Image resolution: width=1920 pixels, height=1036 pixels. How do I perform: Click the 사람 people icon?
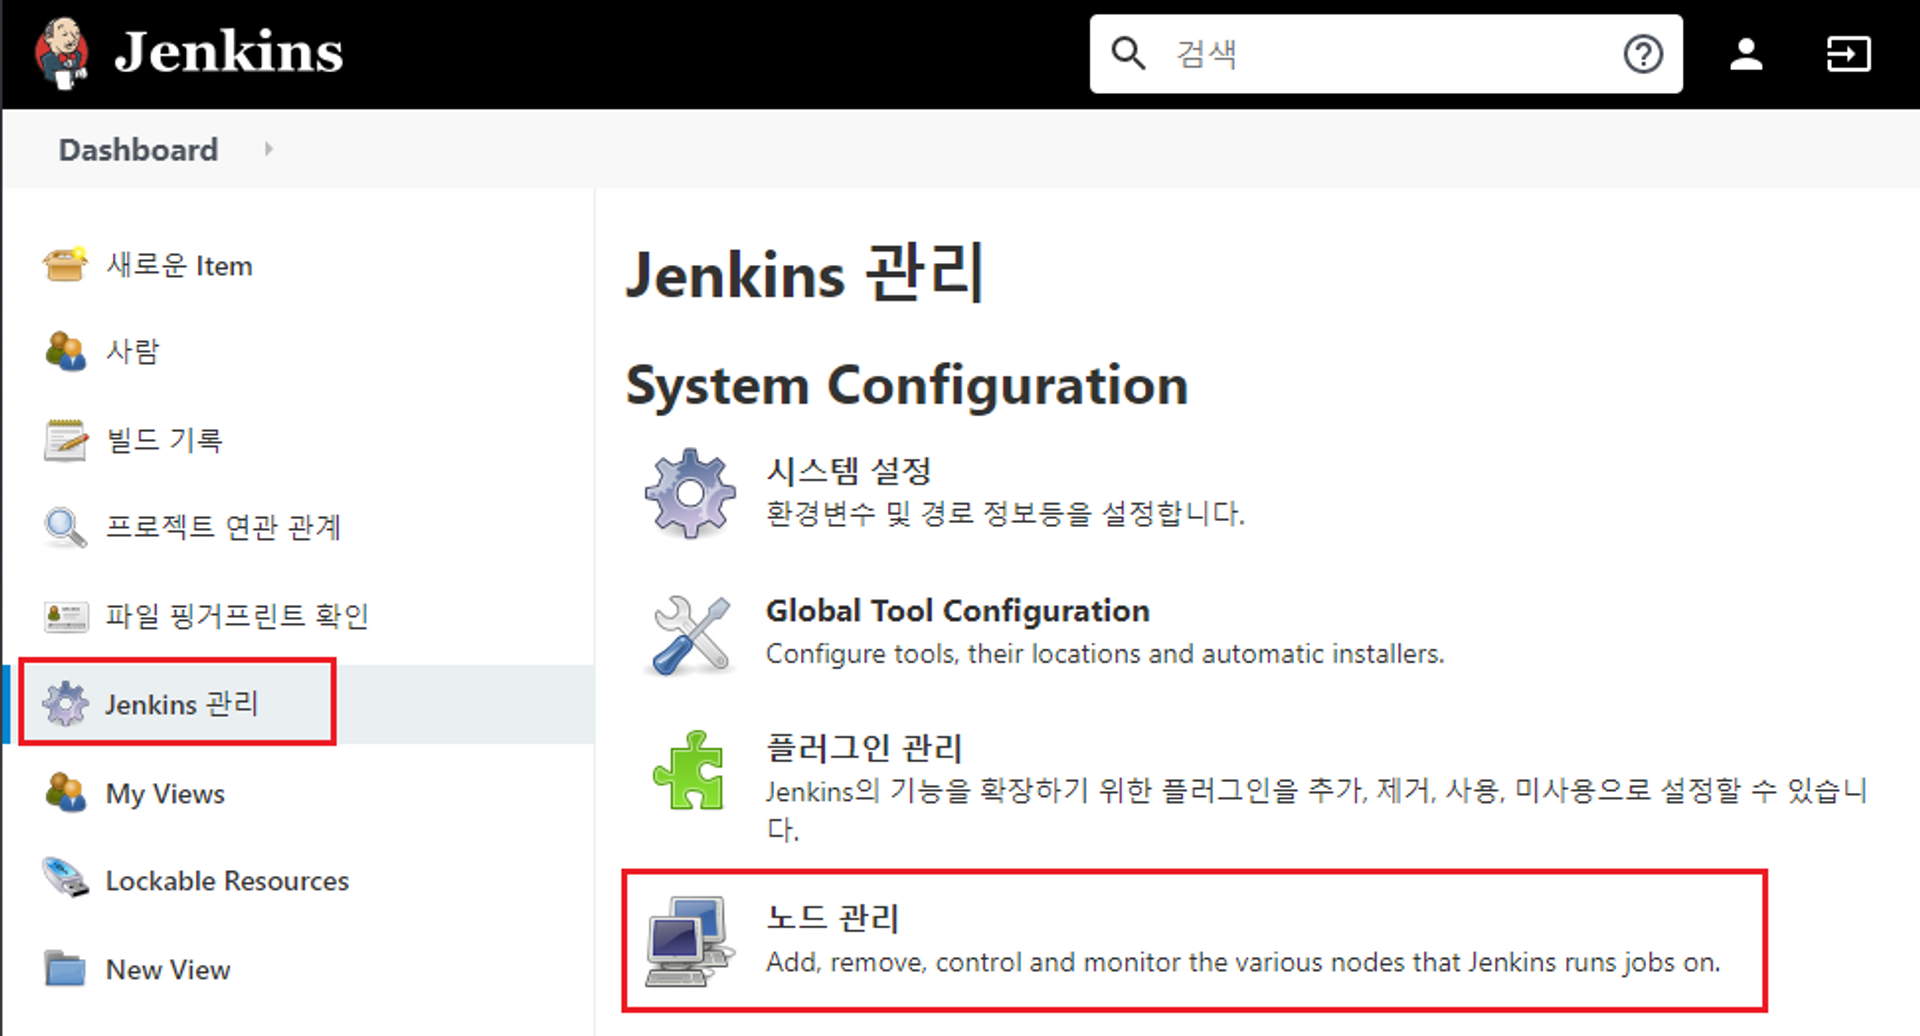click(x=65, y=351)
